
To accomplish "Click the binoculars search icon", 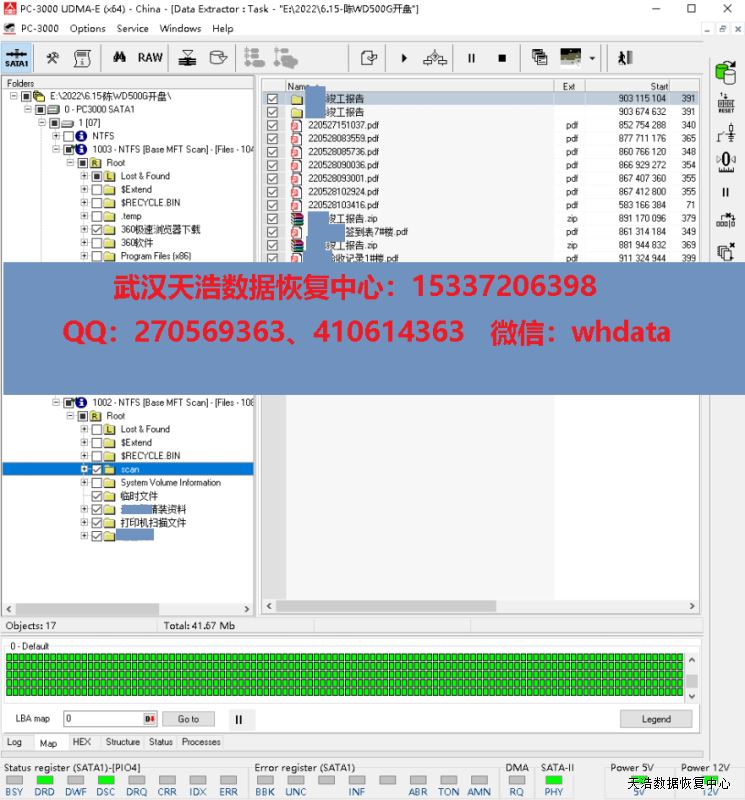I will pos(117,58).
